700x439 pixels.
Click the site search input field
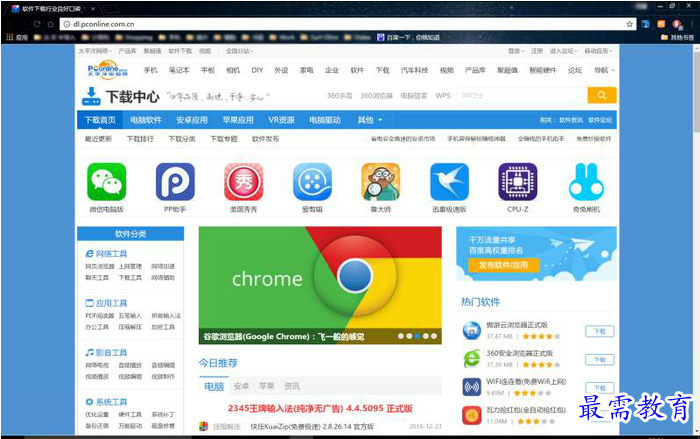coord(521,95)
